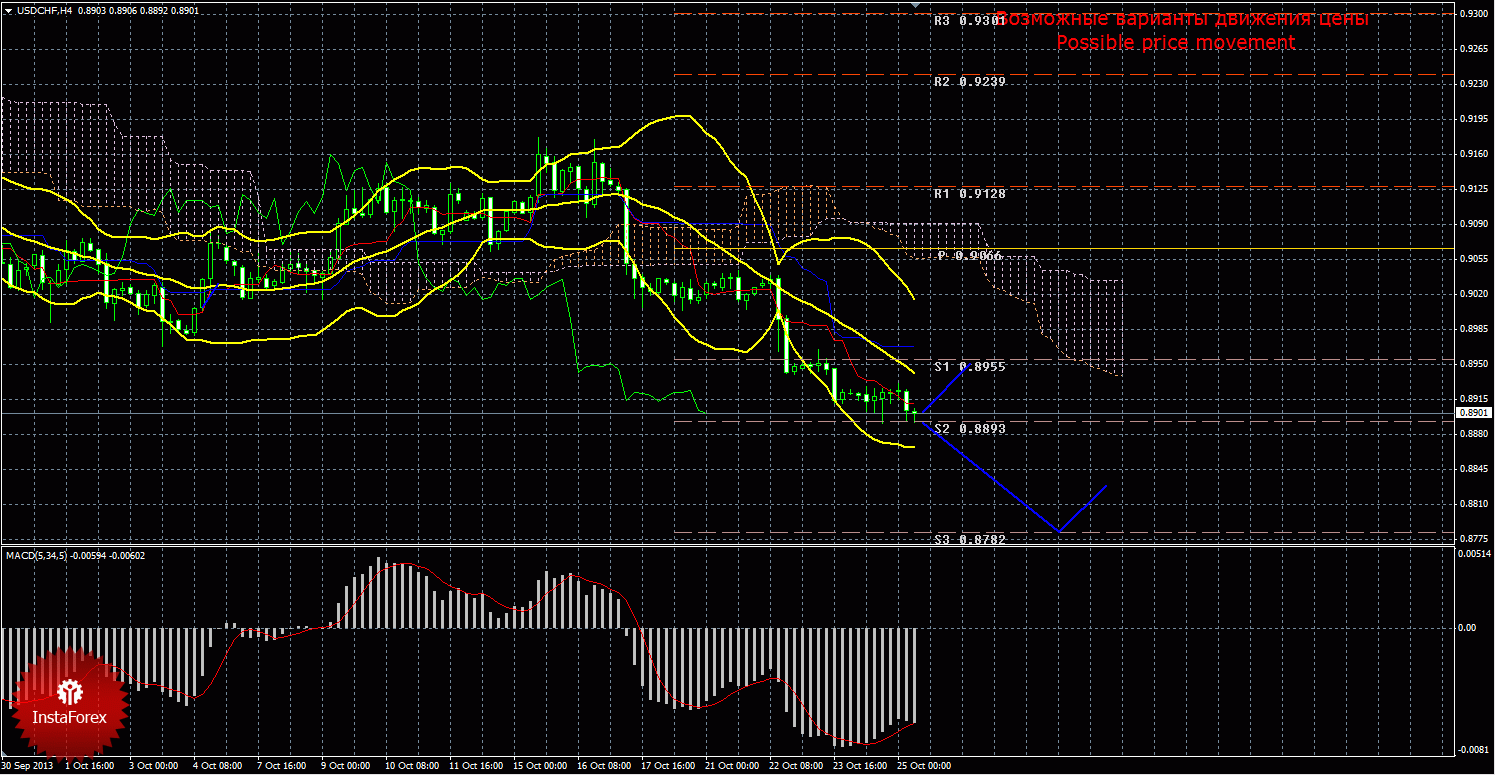Viewport: 1495px width, 775px height.
Task: Click 0.9300 on the price scale
Action: pos(1475,14)
